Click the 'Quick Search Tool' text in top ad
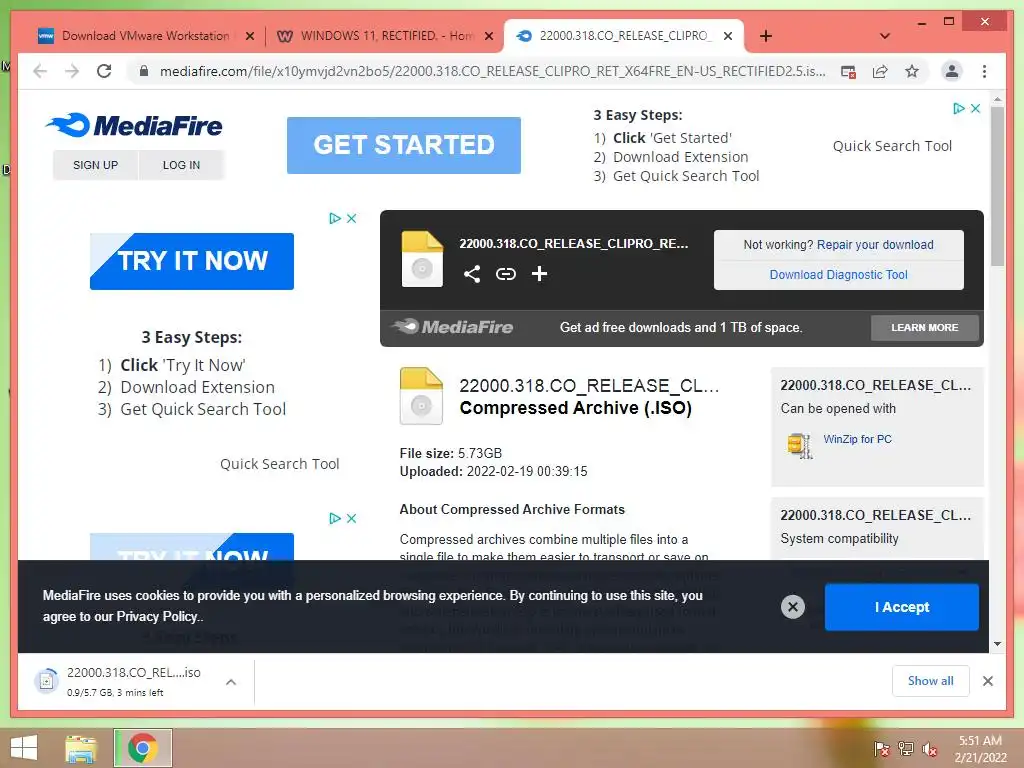This screenshot has width=1024, height=768. [x=892, y=146]
